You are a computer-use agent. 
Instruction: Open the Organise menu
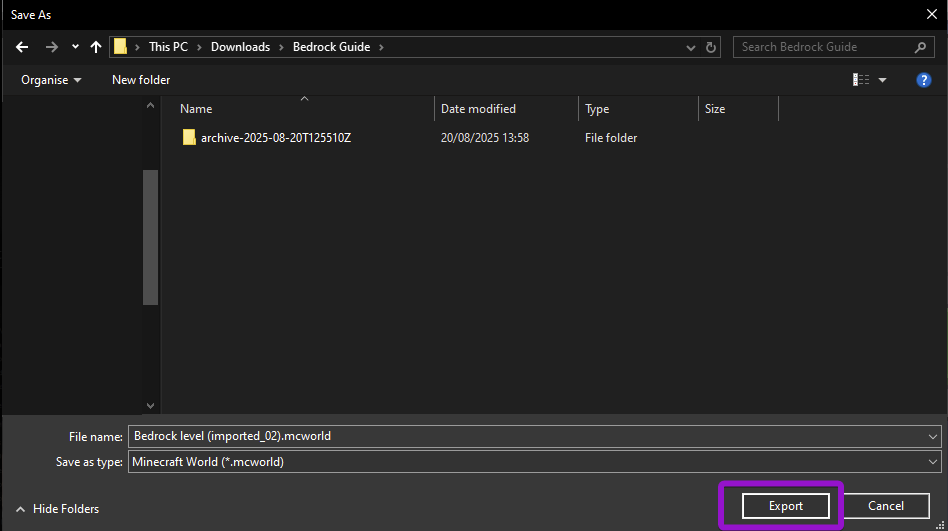point(51,80)
